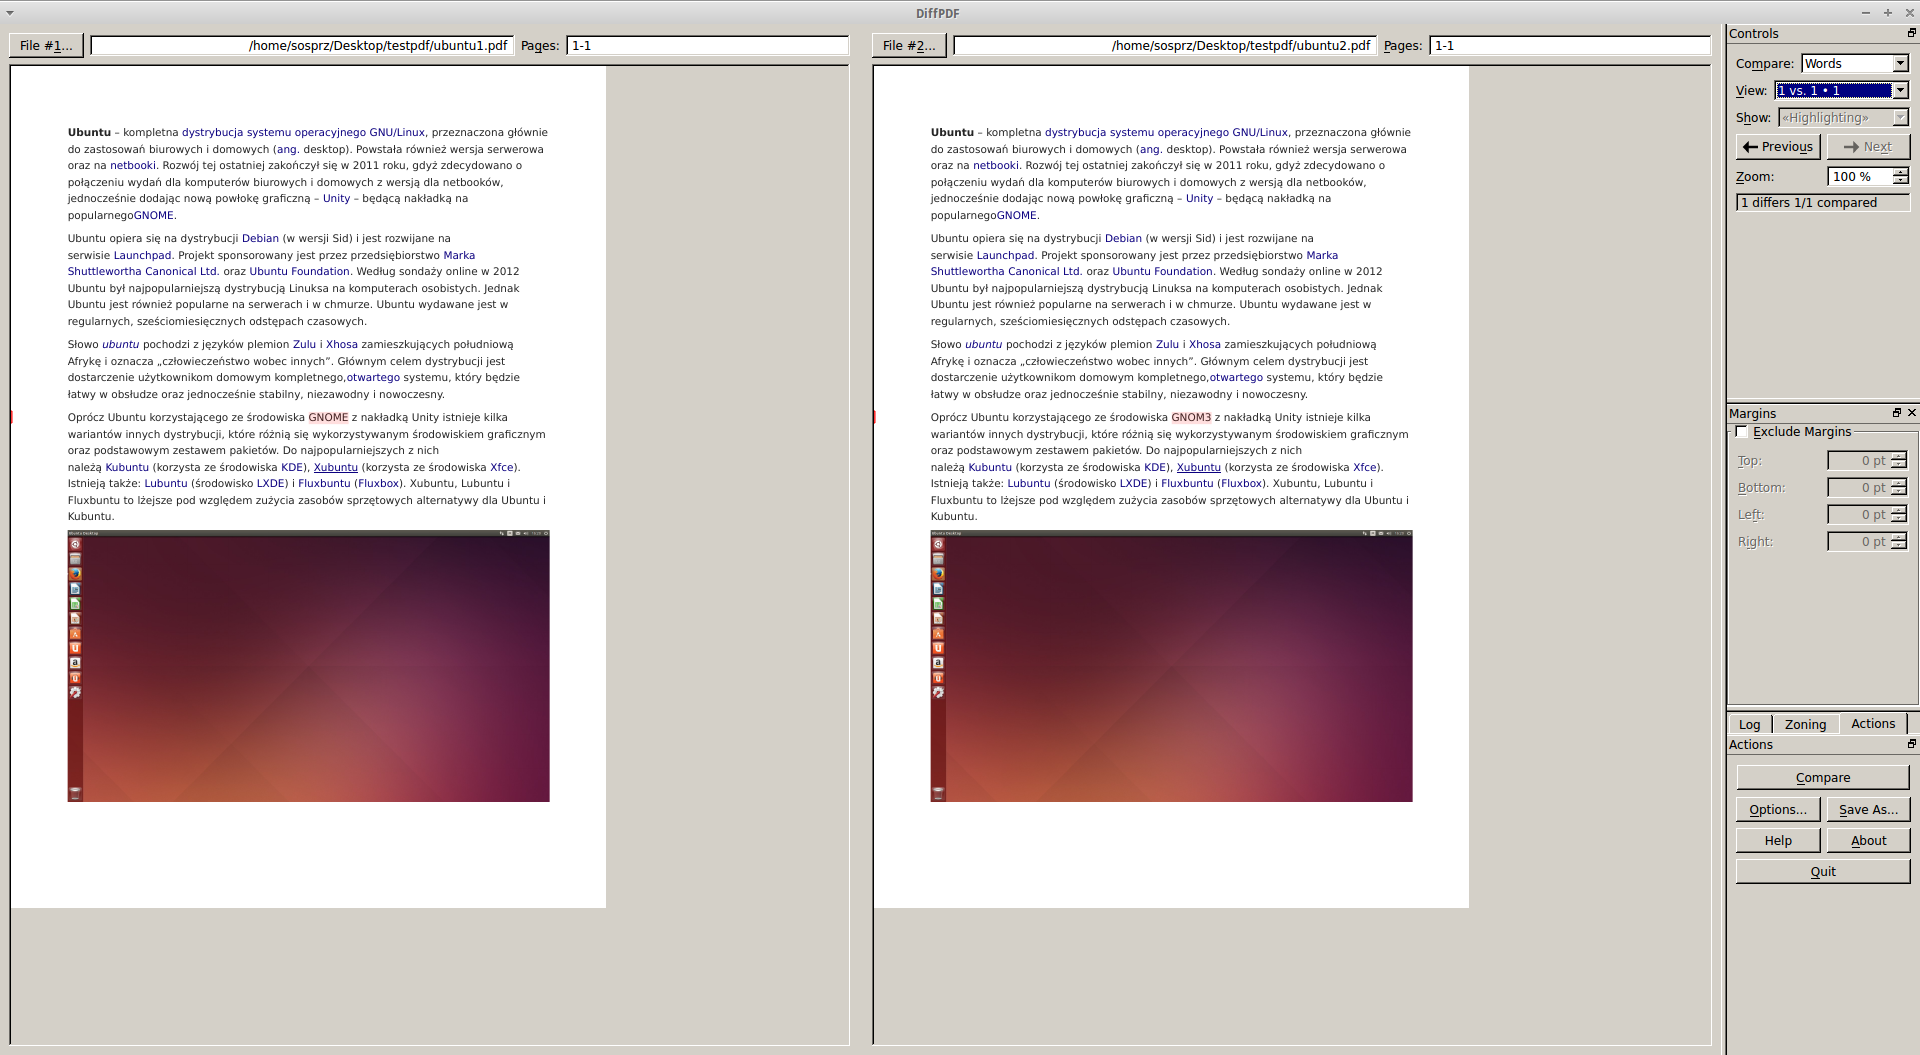Viewport: 1920px width, 1055px height.
Task: Open the About dialog
Action: [1868, 841]
